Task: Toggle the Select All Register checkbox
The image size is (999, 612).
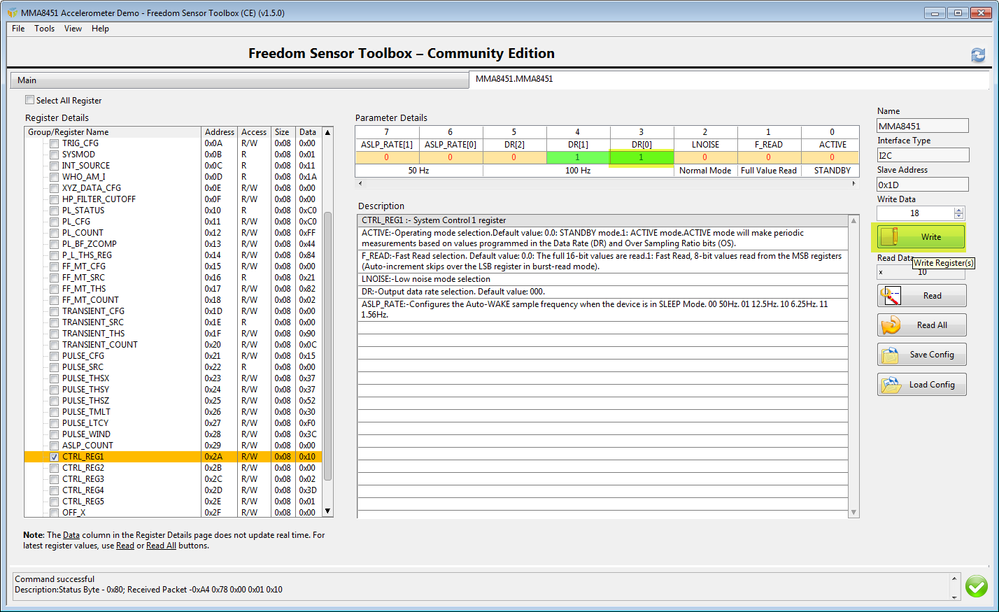Action: 30,100
